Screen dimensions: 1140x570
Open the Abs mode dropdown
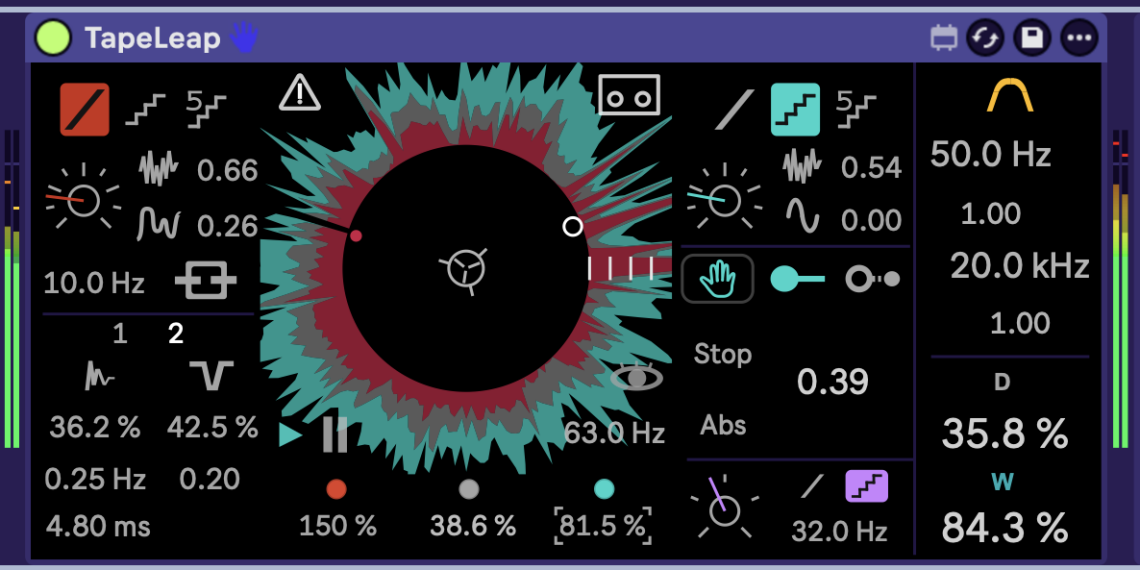click(723, 425)
